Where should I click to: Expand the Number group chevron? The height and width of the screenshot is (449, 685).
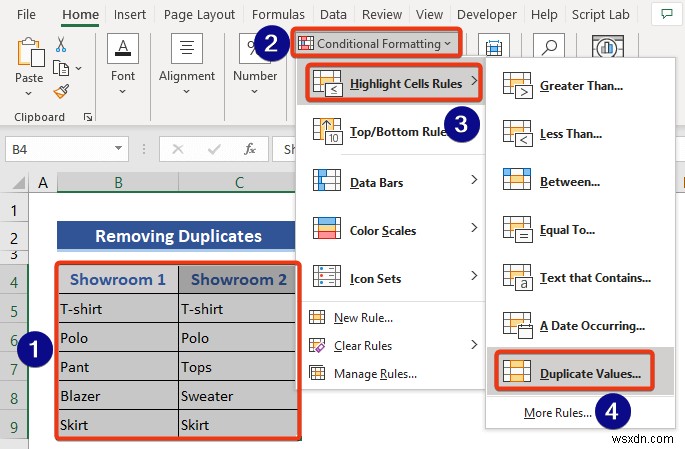pos(254,92)
